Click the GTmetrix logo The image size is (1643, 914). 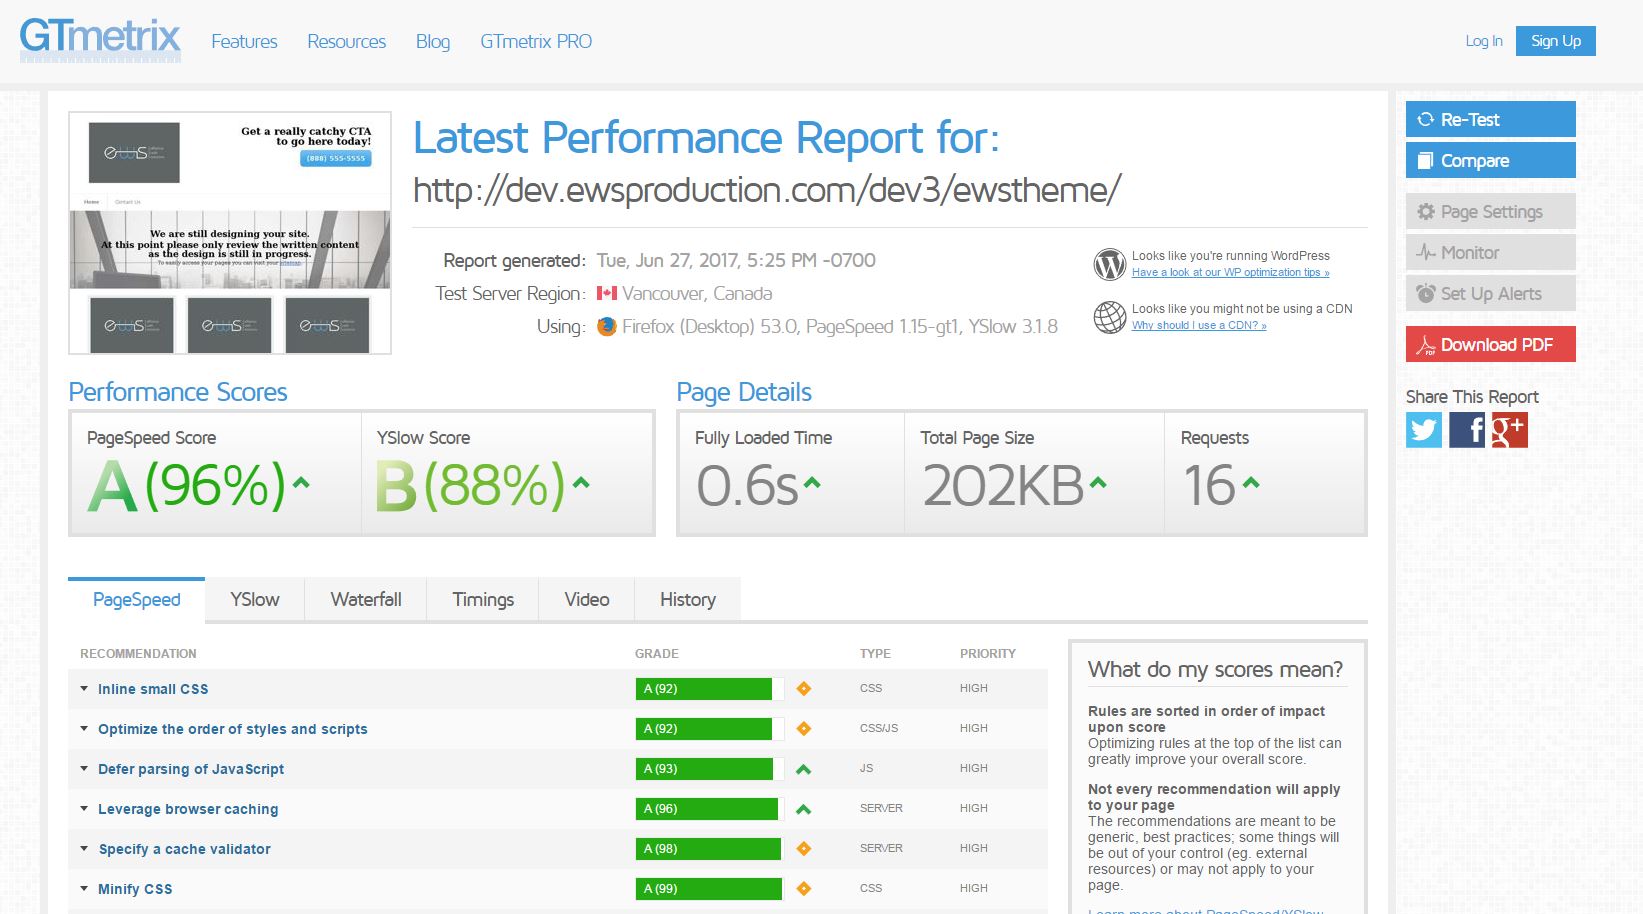100,39
